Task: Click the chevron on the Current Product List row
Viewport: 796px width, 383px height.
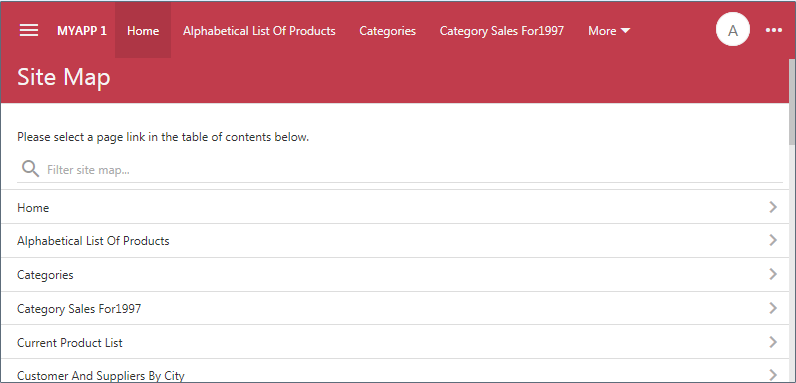Action: [773, 342]
